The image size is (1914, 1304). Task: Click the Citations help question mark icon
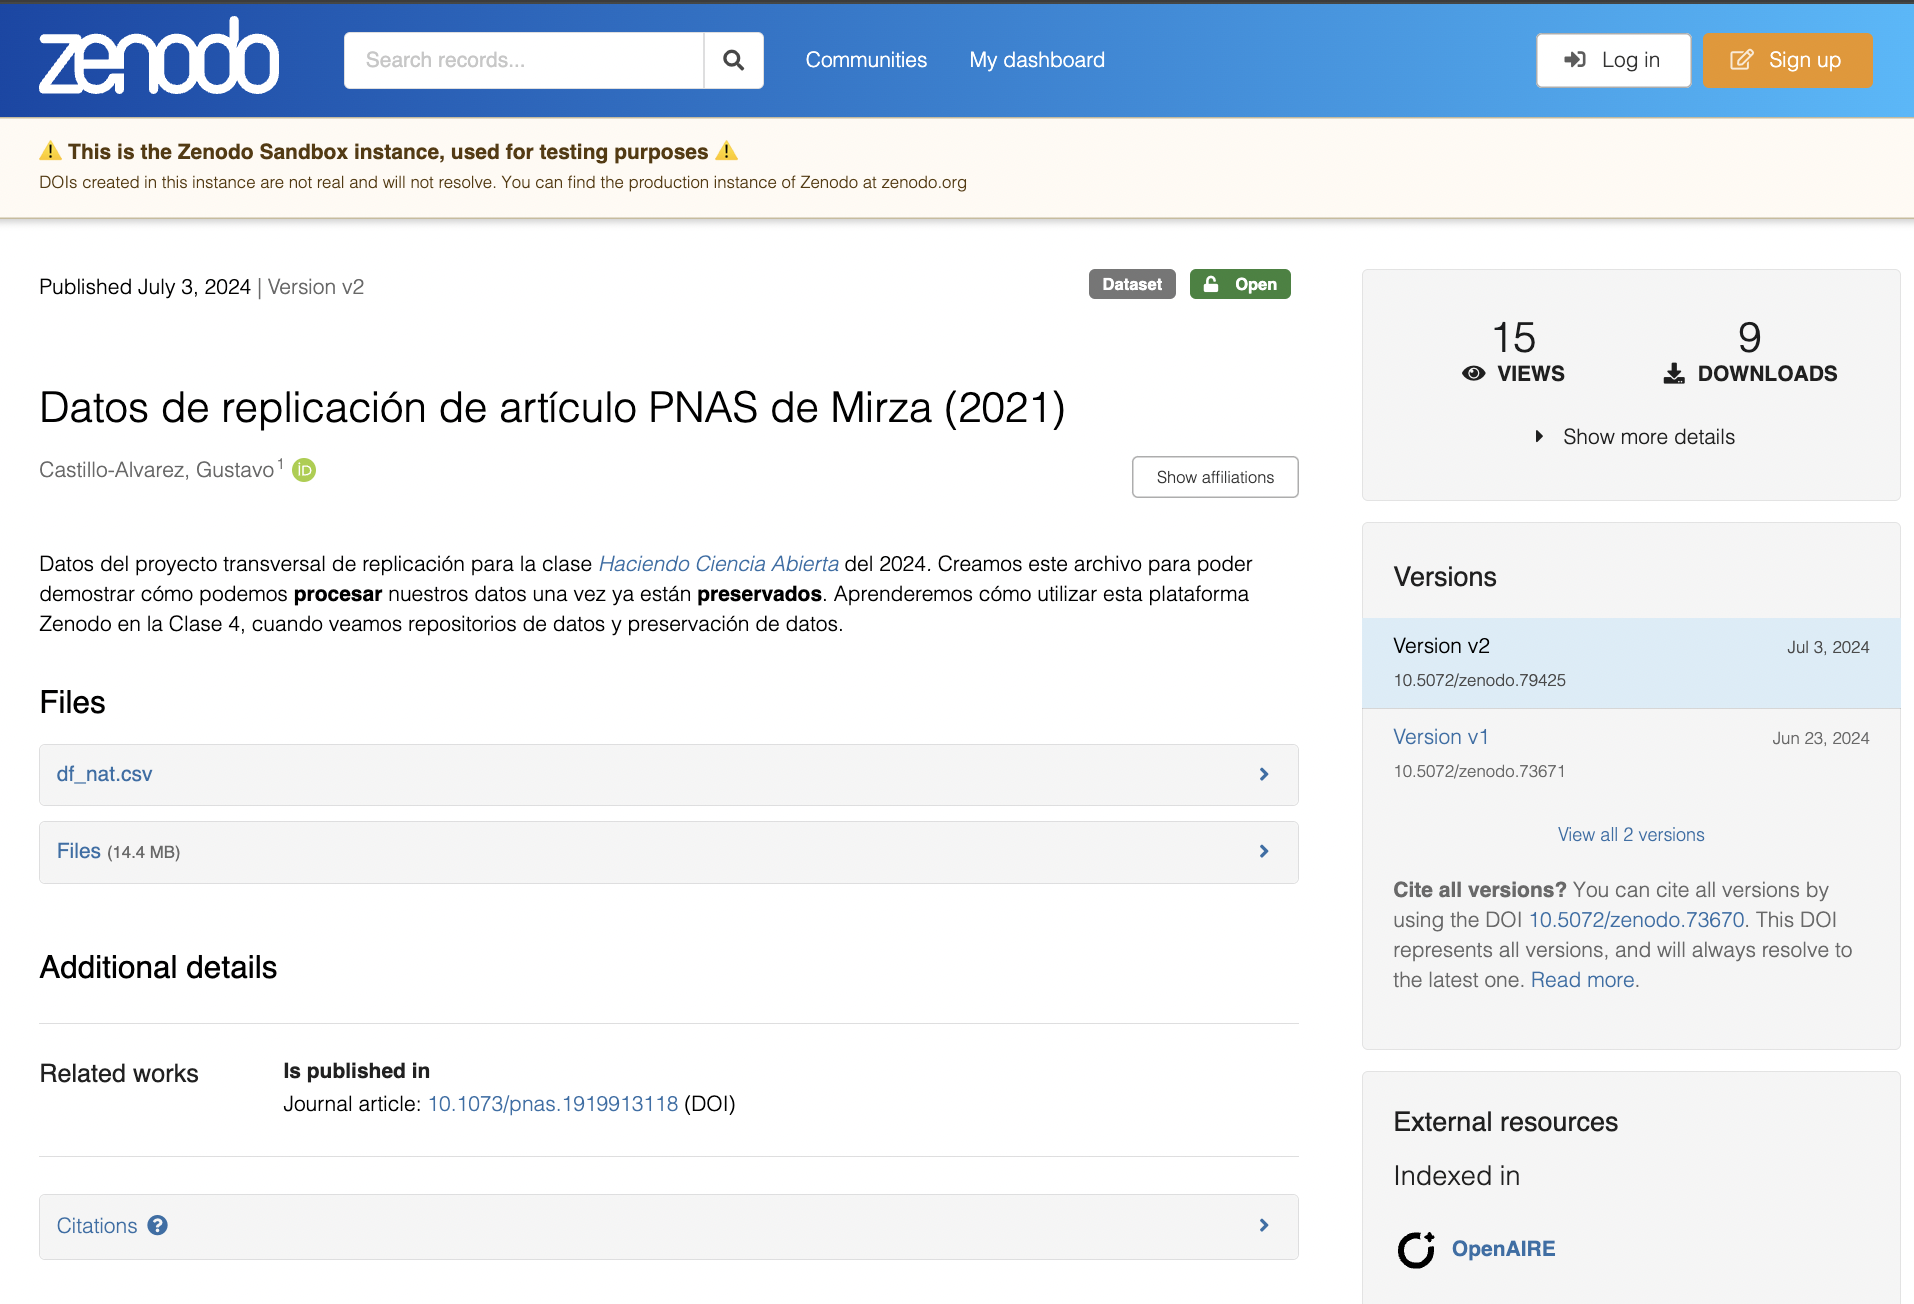tap(158, 1225)
